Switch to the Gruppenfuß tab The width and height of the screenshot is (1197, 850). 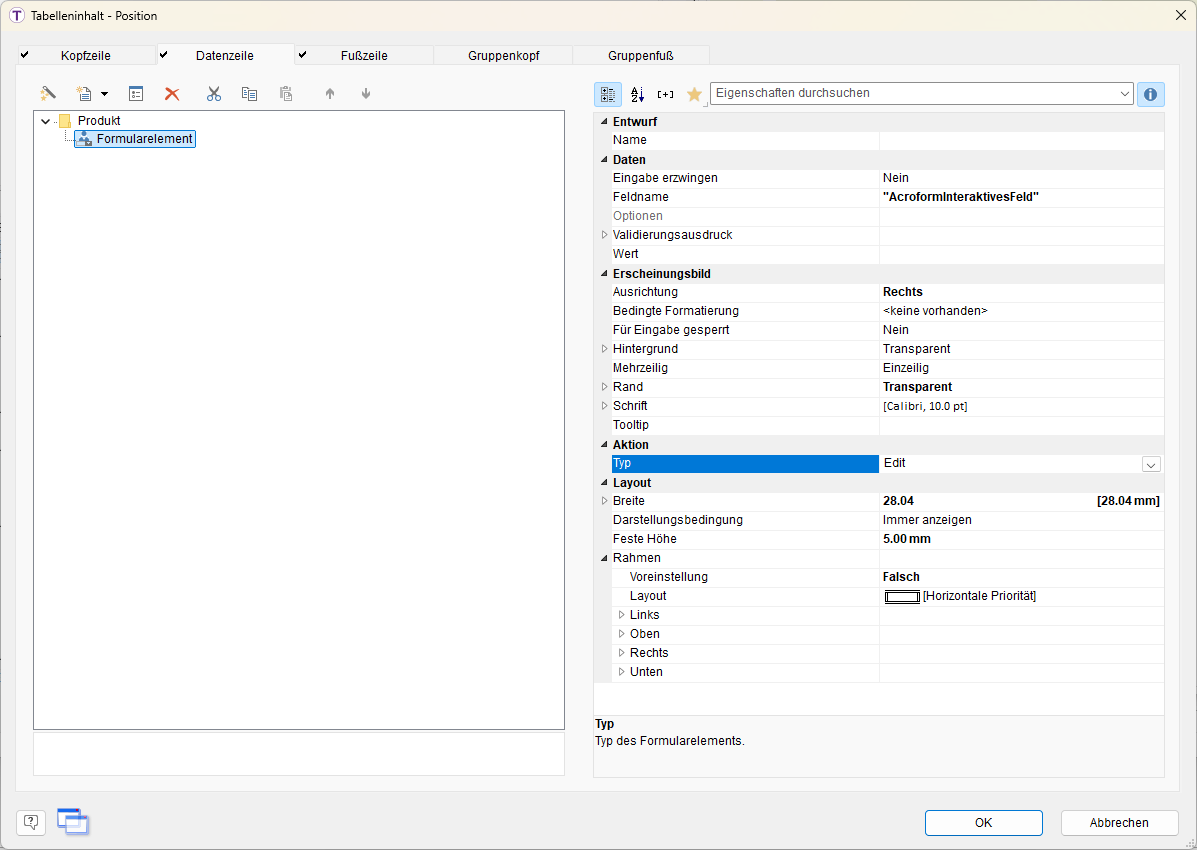coord(640,56)
